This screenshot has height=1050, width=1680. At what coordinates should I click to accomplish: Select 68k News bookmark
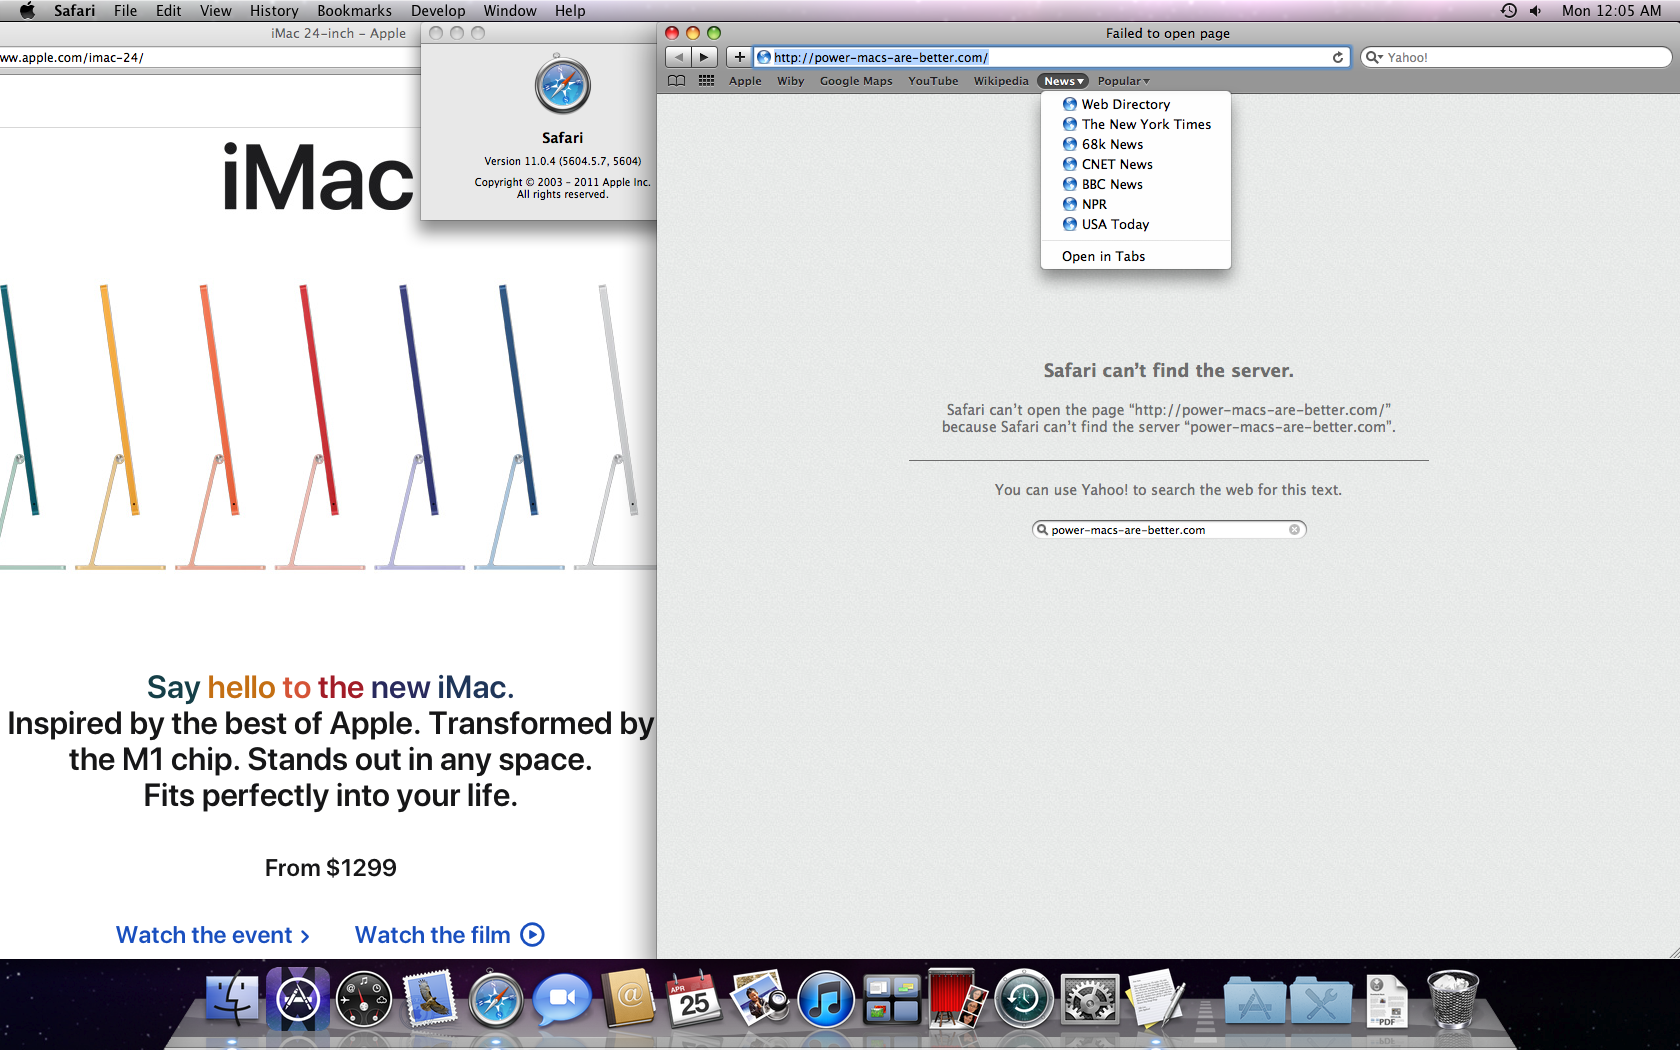point(1136,144)
